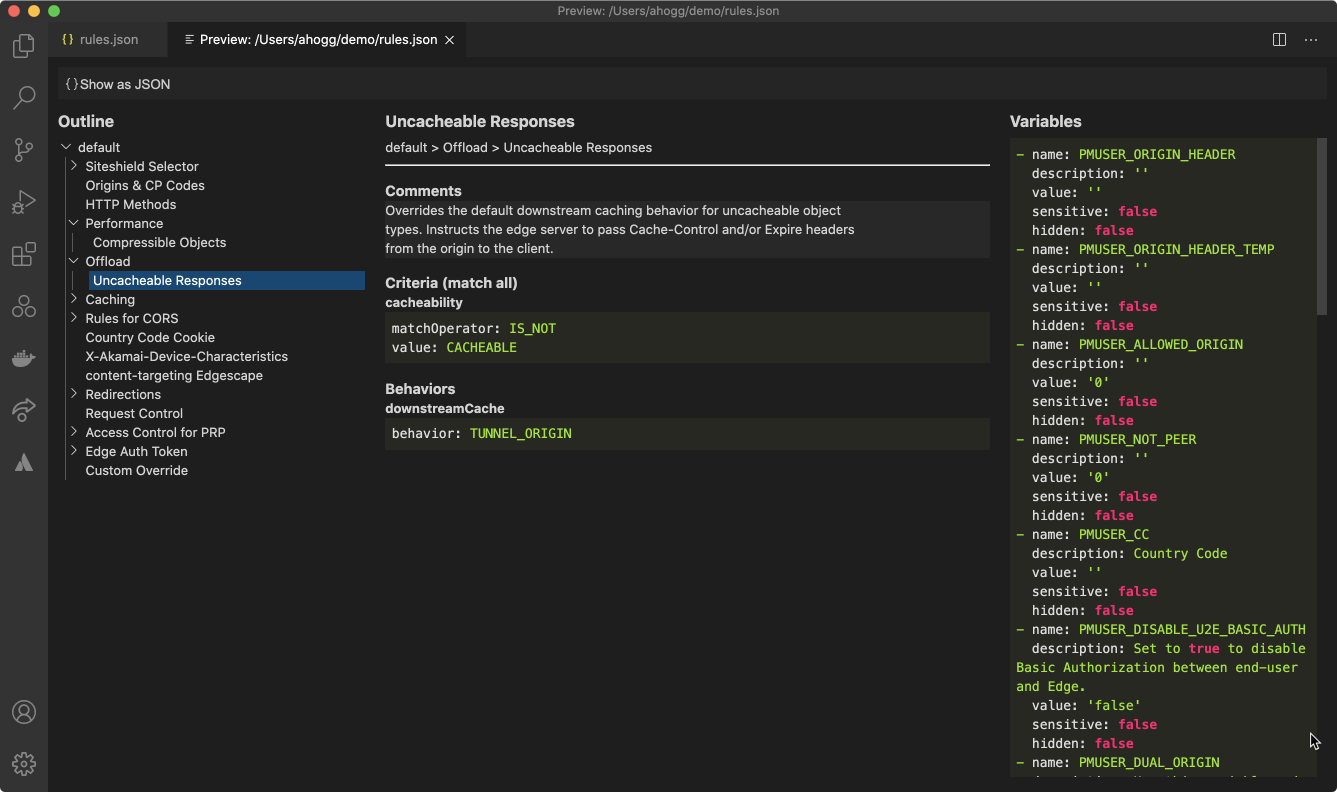Viewport: 1337px width, 792px height.
Task: Select the Preview rules.json tab
Action: 318,40
